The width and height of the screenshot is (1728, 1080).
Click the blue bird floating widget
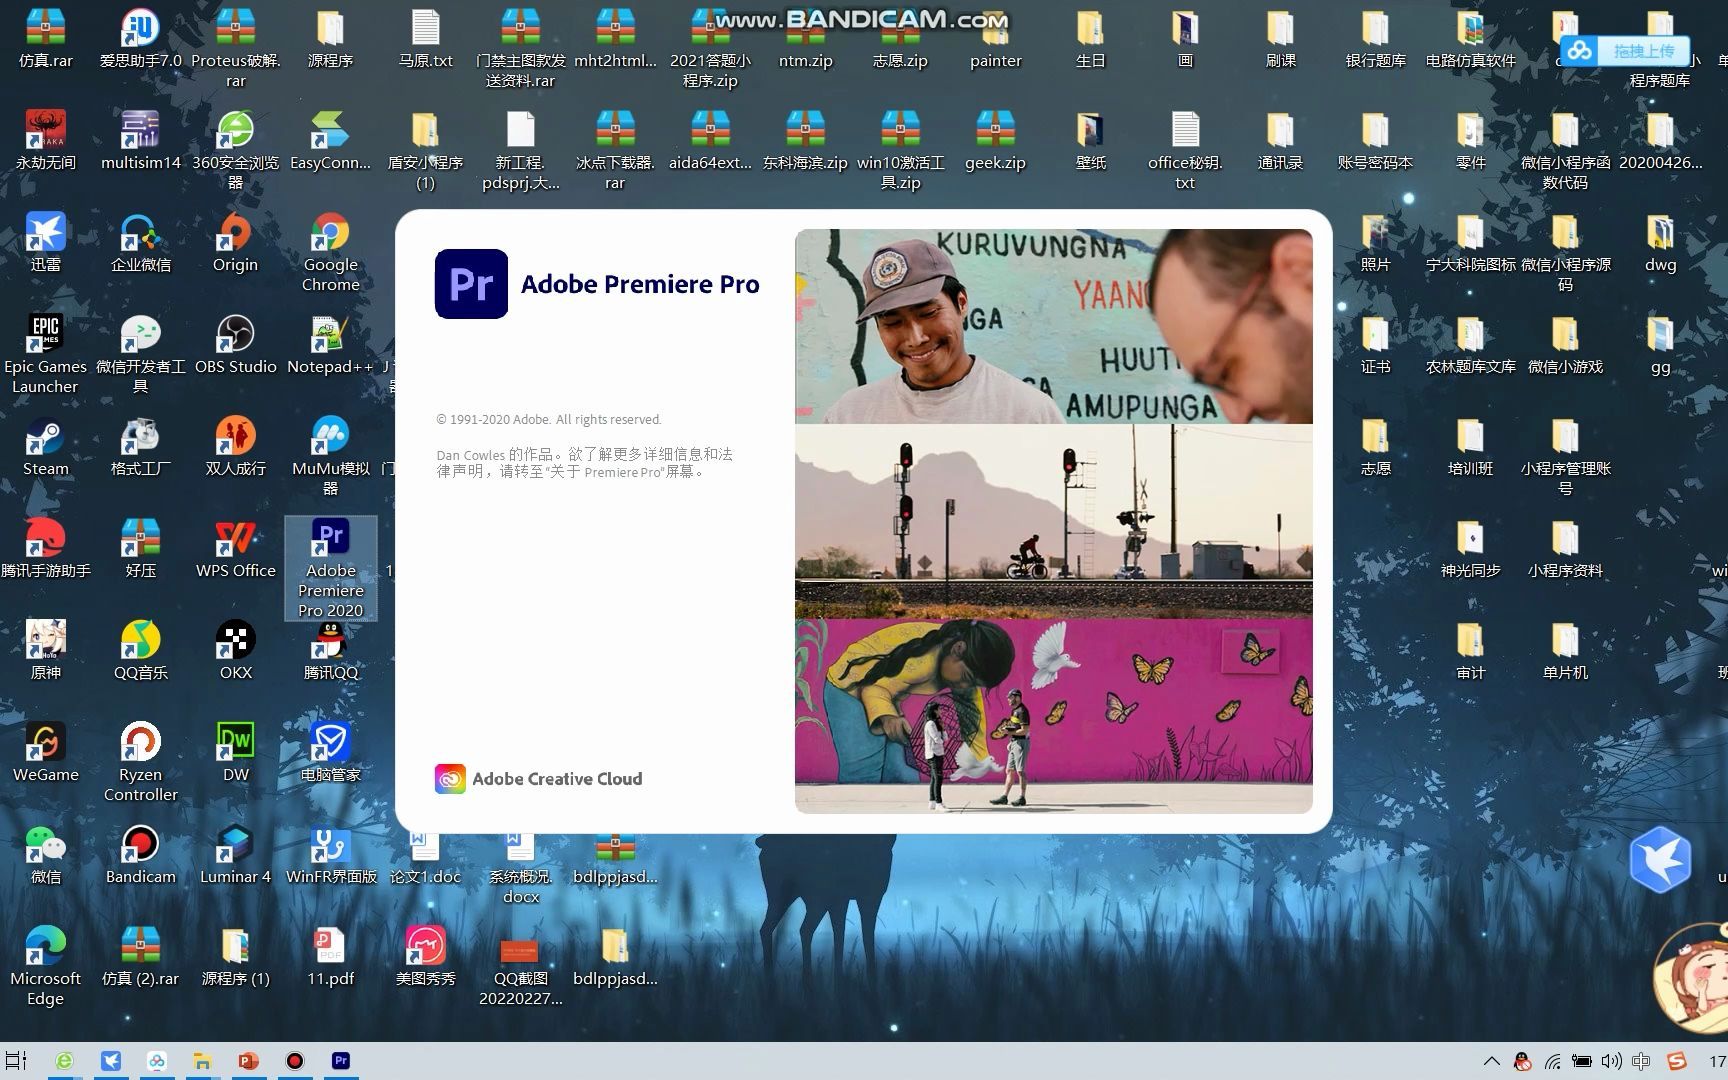pos(1660,860)
